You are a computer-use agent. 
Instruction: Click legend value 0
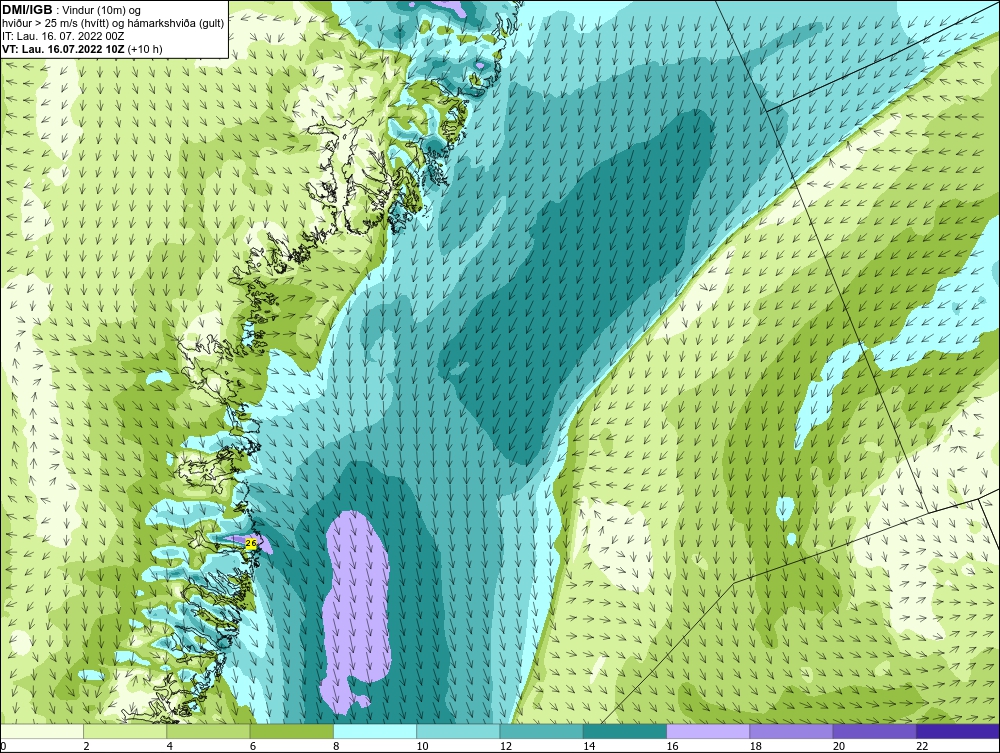coord(3,746)
